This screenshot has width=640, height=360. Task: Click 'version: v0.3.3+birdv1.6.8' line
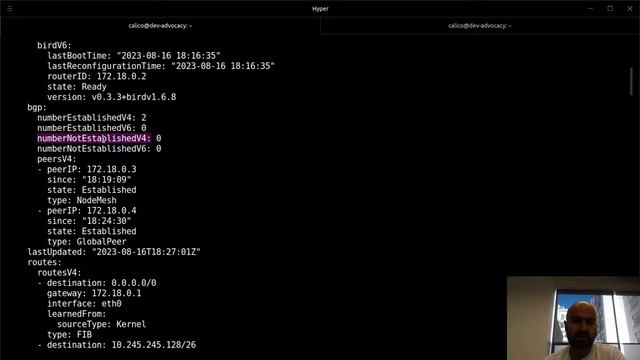coord(111,97)
